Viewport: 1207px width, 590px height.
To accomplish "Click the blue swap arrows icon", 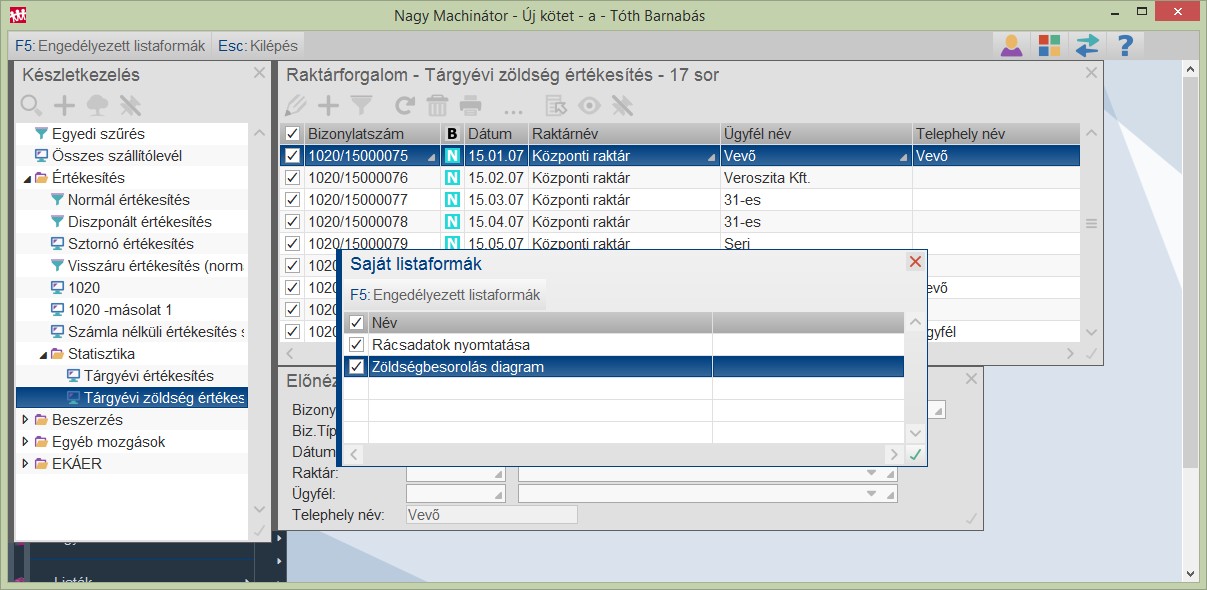I will (x=1087, y=45).
